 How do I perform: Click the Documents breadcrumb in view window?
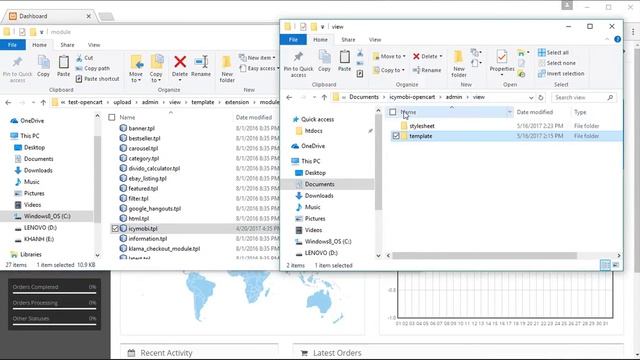point(364,97)
